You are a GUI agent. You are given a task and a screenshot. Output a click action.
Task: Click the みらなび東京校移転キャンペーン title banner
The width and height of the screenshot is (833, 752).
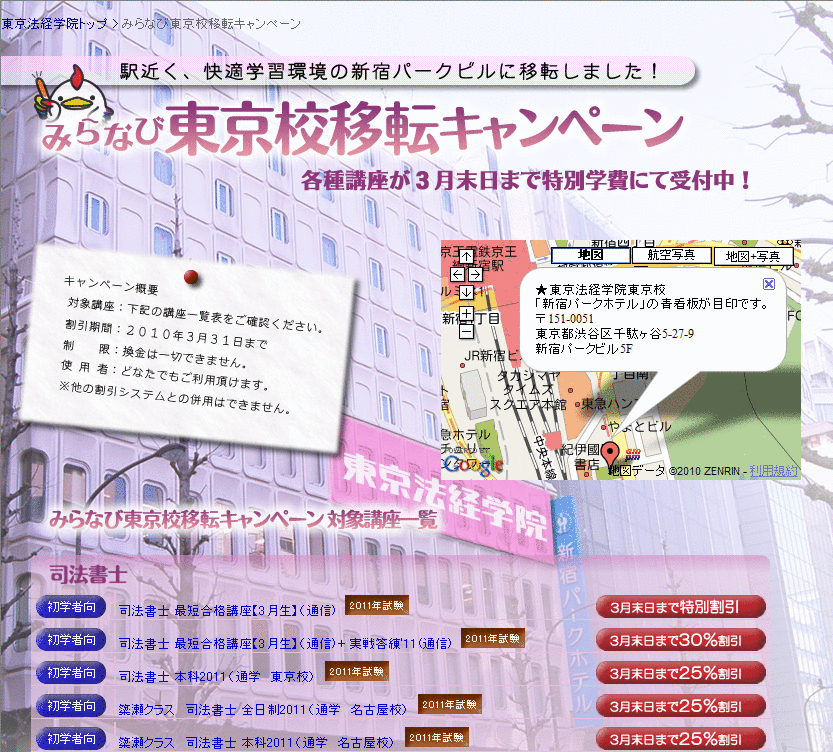pyautogui.click(x=362, y=127)
